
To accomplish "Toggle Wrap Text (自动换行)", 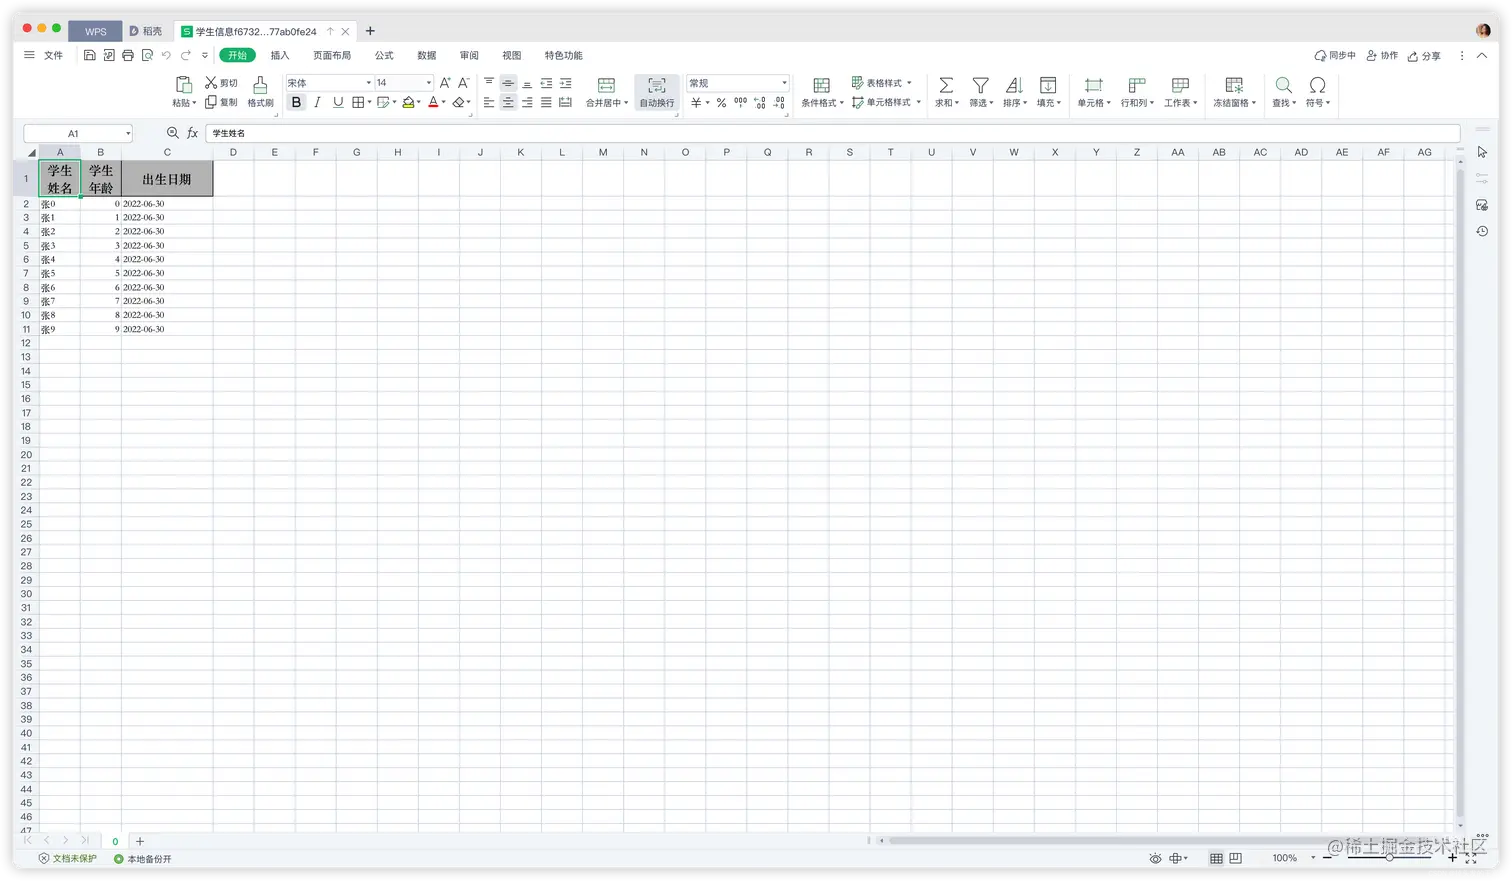I will click(x=657, y=92).
